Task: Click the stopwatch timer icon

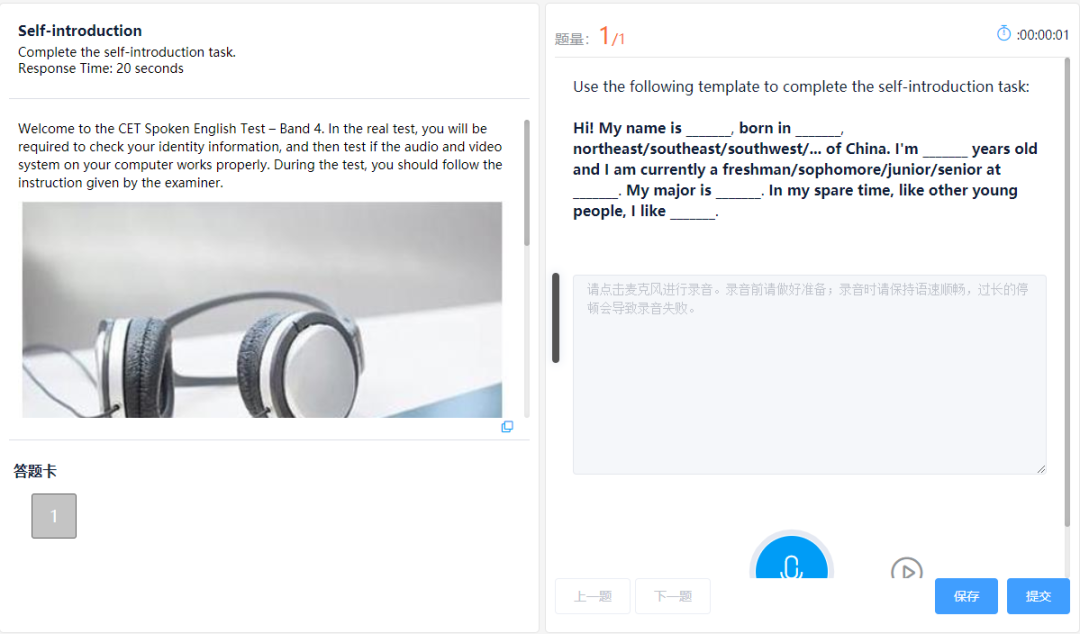Action: (1004, 33)
